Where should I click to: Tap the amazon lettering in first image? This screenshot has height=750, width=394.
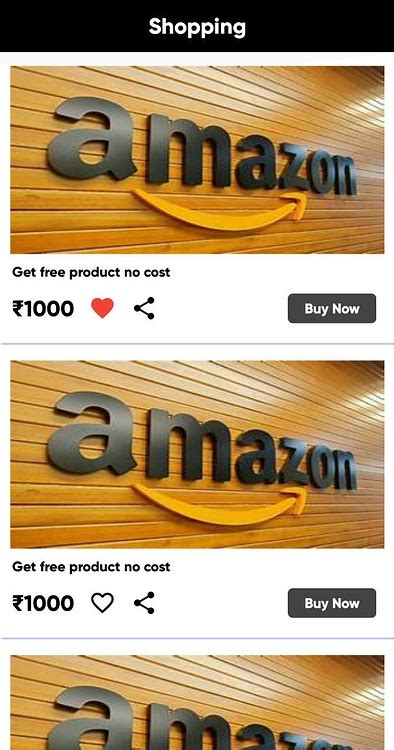pyautogui.click(x=202, y=146)
